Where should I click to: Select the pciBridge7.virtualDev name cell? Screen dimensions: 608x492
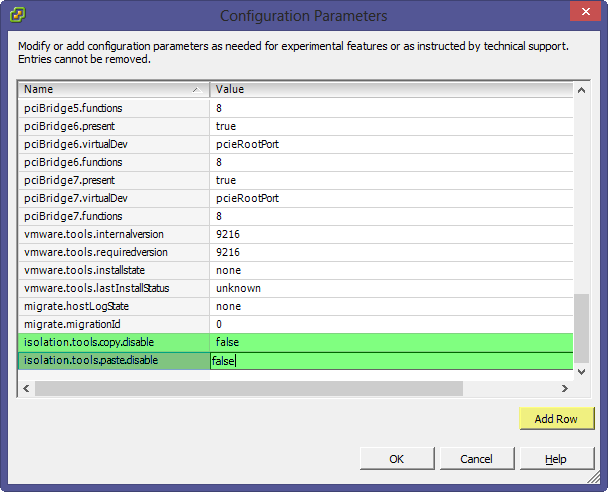click(114, 198)
